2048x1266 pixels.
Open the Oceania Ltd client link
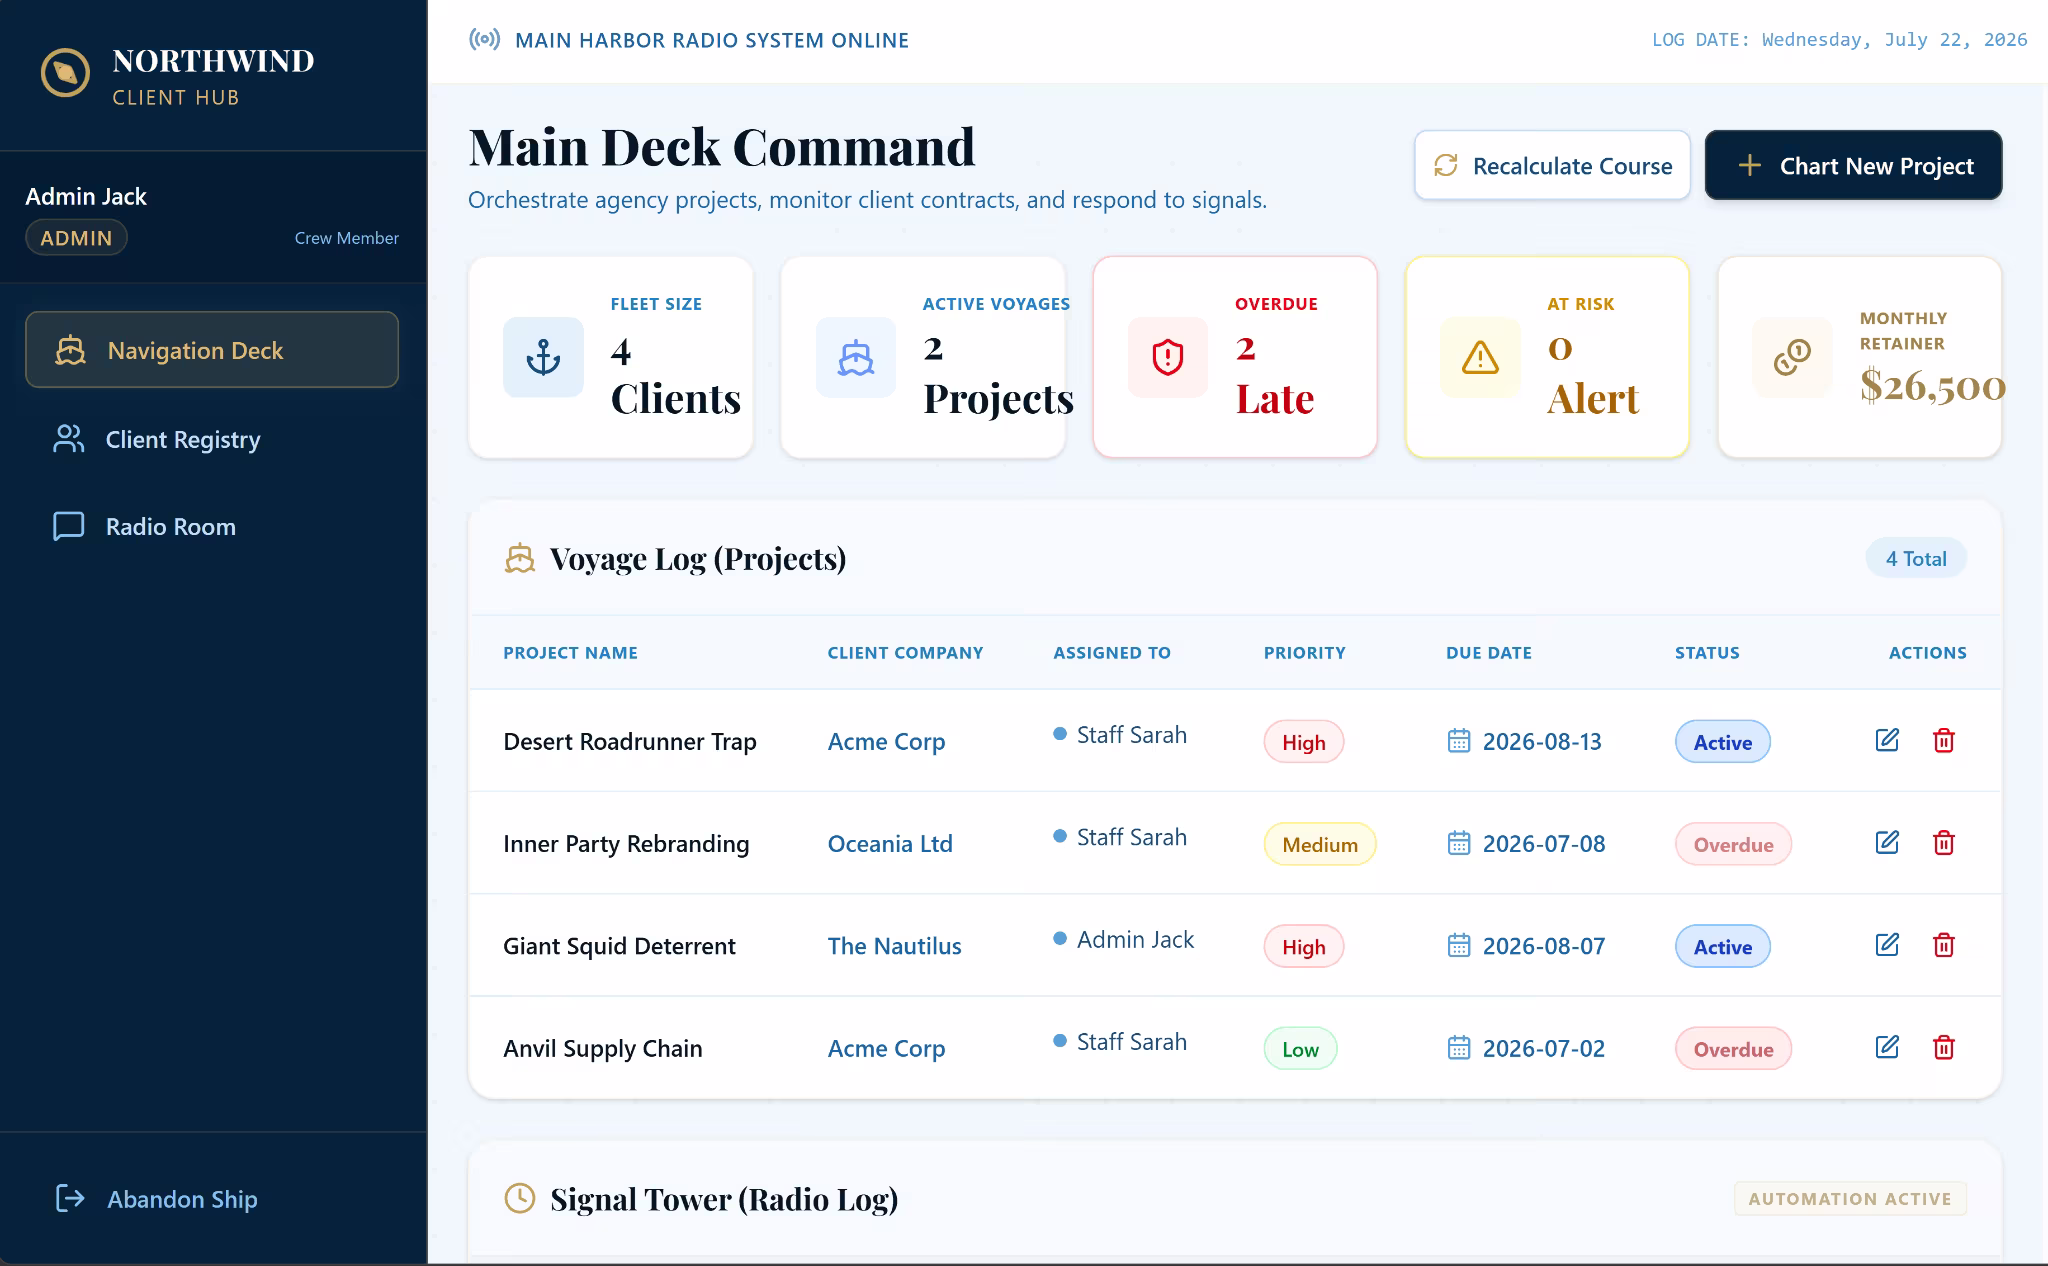tap(890, 843)
